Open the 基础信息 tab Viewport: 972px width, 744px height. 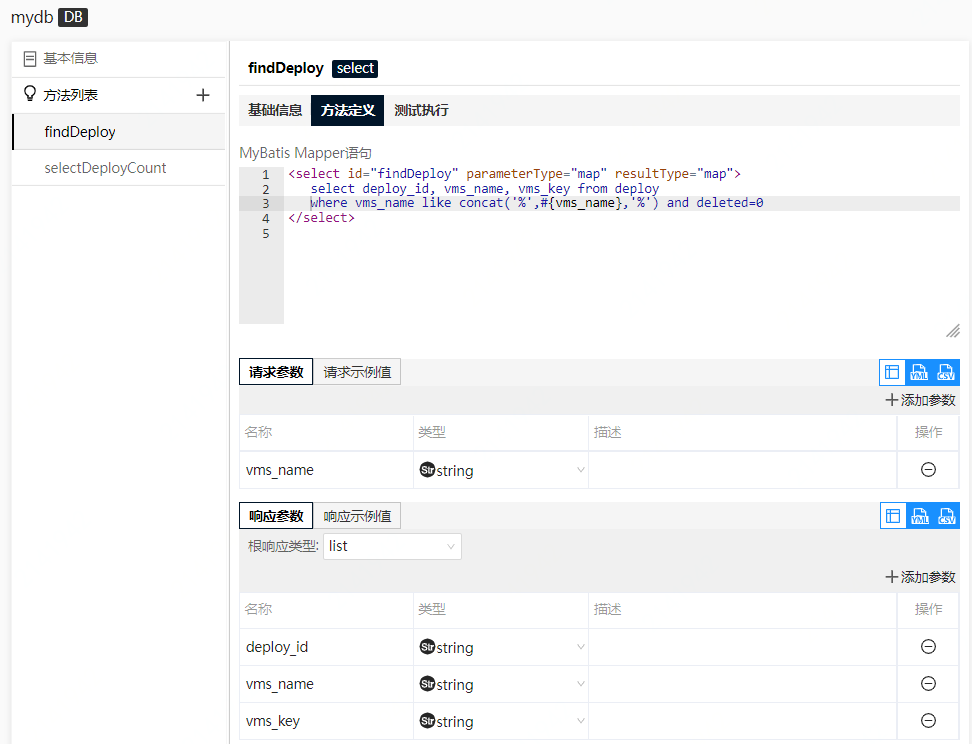[x=275, y=110]
